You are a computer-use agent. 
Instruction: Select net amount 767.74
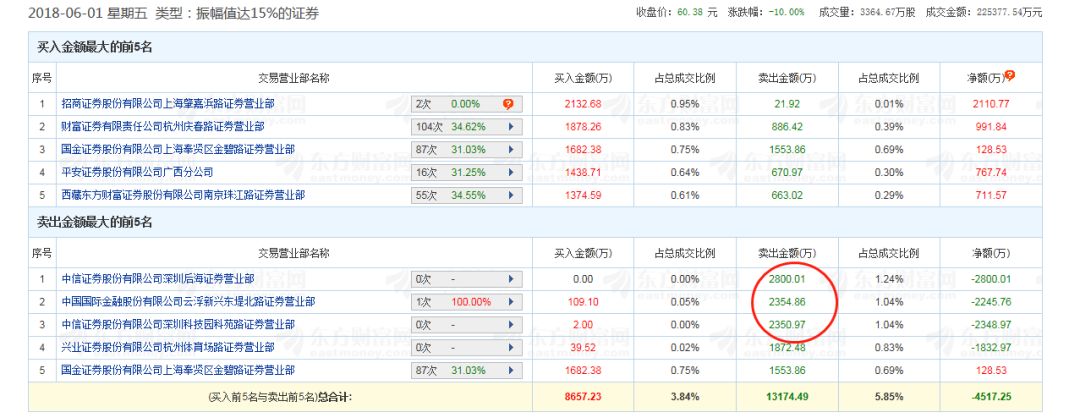tap(990, 172)
